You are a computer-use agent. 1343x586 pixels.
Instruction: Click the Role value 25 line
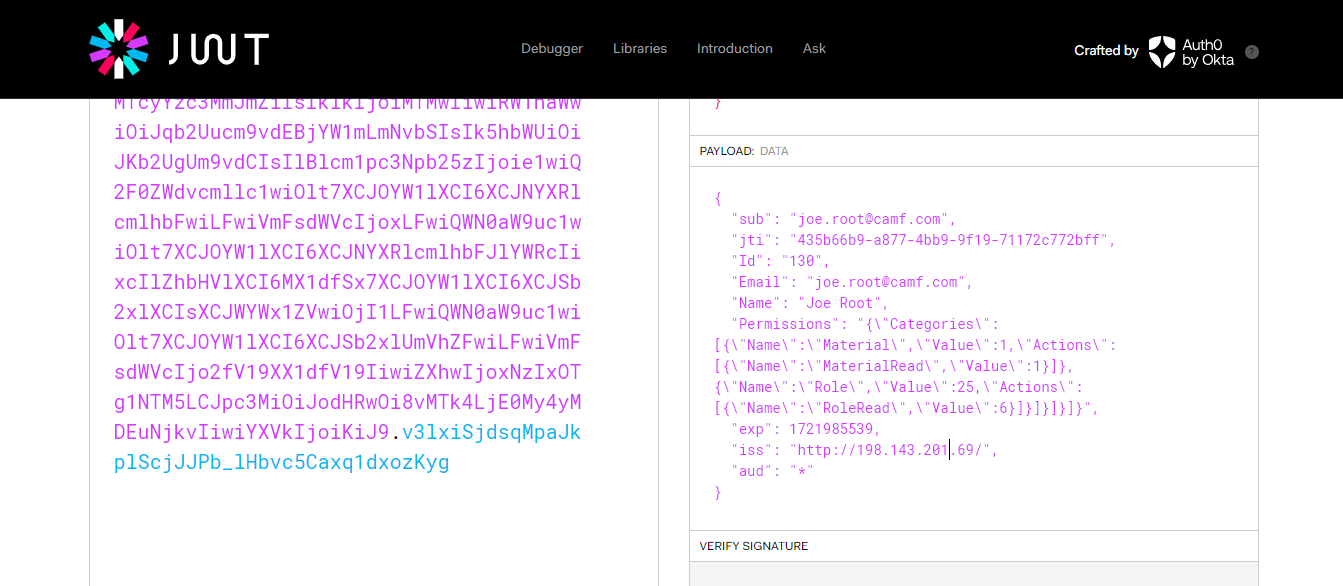(898, 387)
